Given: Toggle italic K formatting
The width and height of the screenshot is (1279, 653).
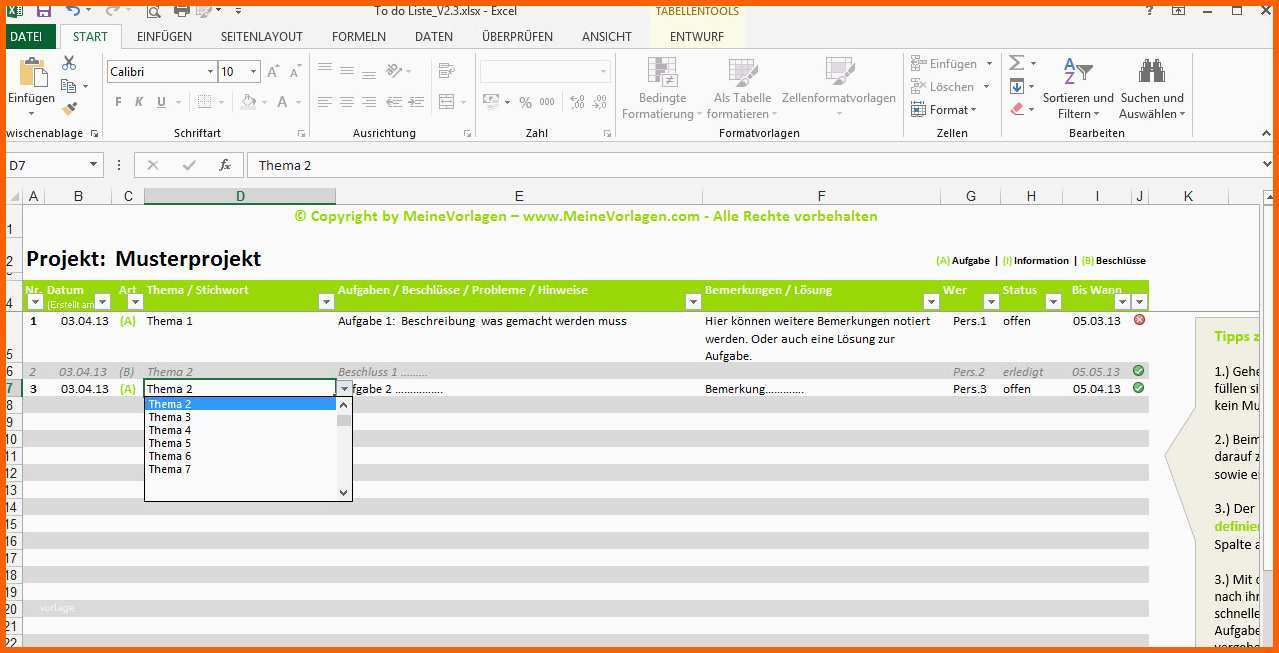Looking at the screenshot, I should (140, 102).
